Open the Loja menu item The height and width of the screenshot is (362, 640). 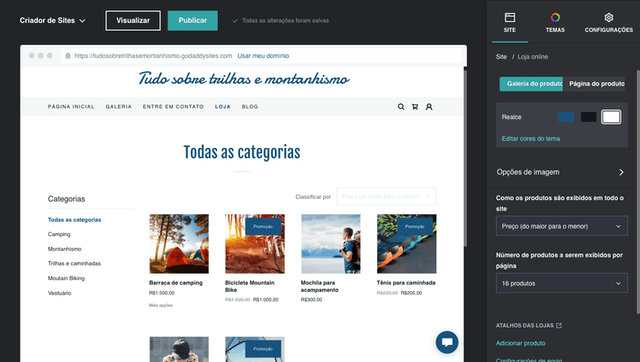223,107
